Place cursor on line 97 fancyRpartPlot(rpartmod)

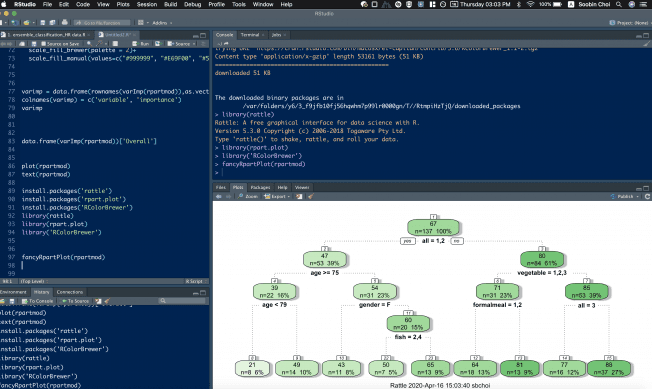pyautogui.click(x=63, y=257)
